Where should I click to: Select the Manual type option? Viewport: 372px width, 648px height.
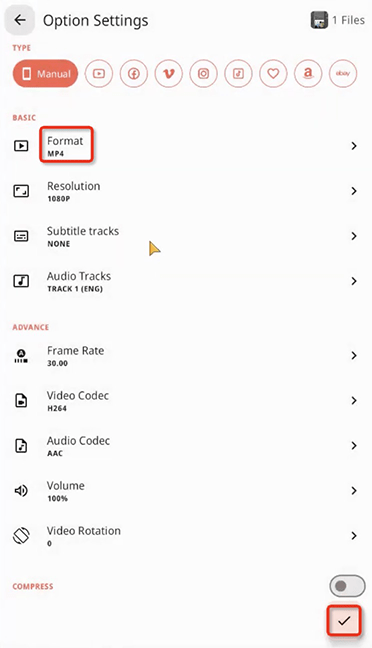pyautogui.click(x=45, y=74)
